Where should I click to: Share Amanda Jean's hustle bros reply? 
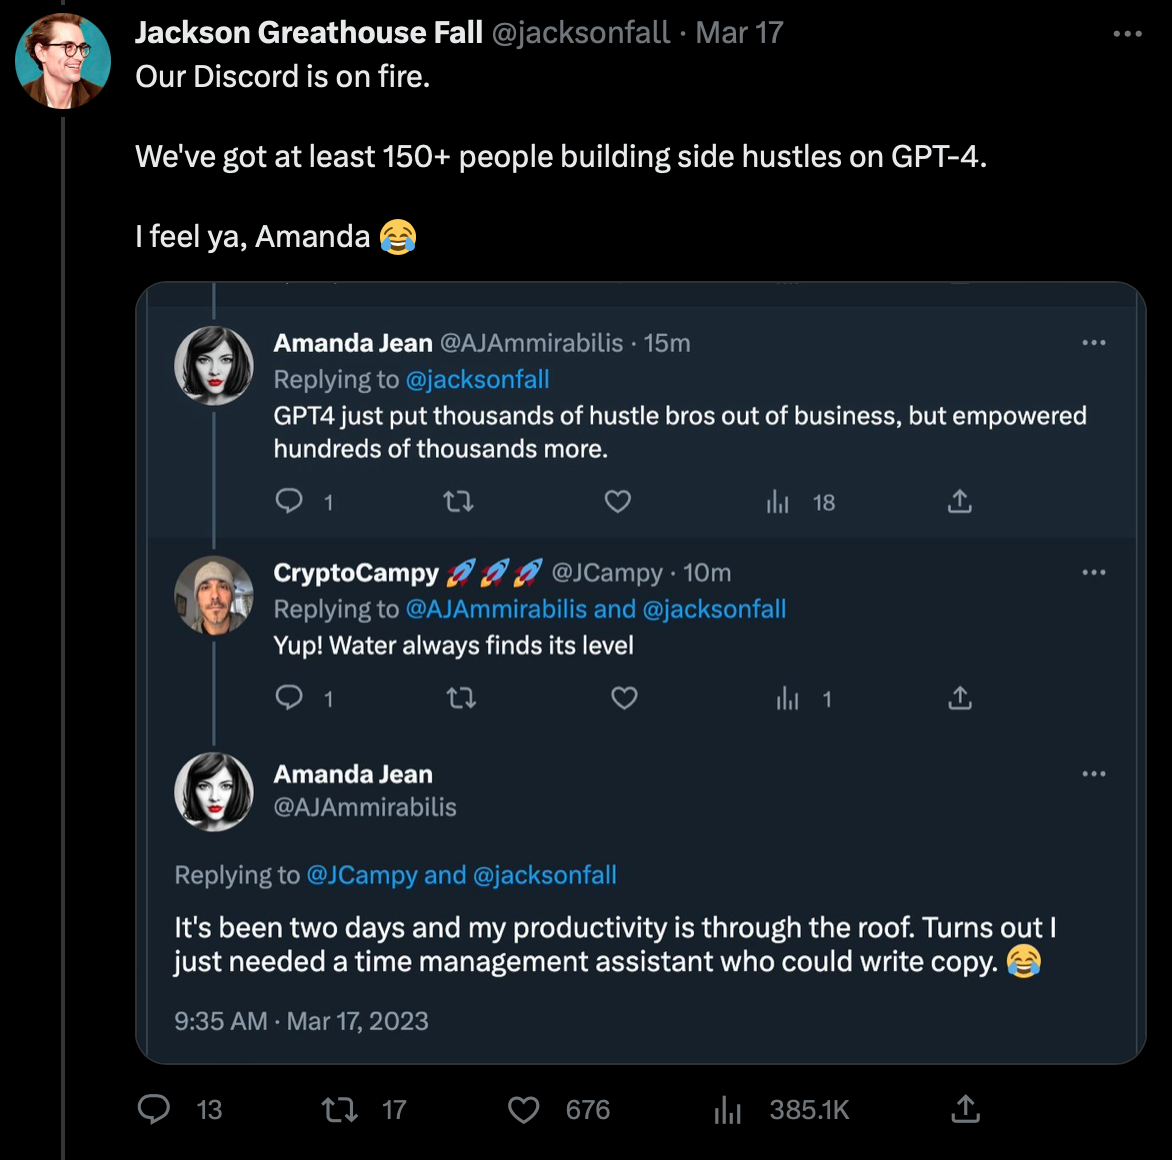pos(960,501)
